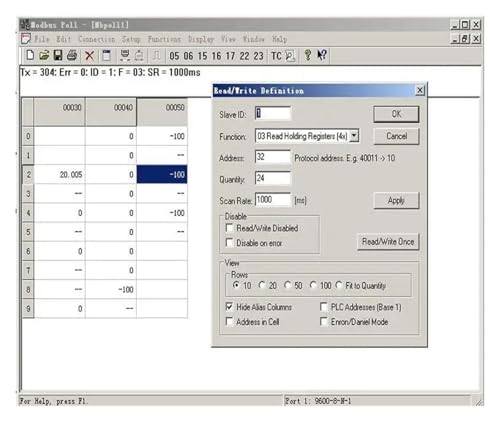Select function 16 toolbar button
This screenshot has width=500, height=422.
click(x=216, y=56)
